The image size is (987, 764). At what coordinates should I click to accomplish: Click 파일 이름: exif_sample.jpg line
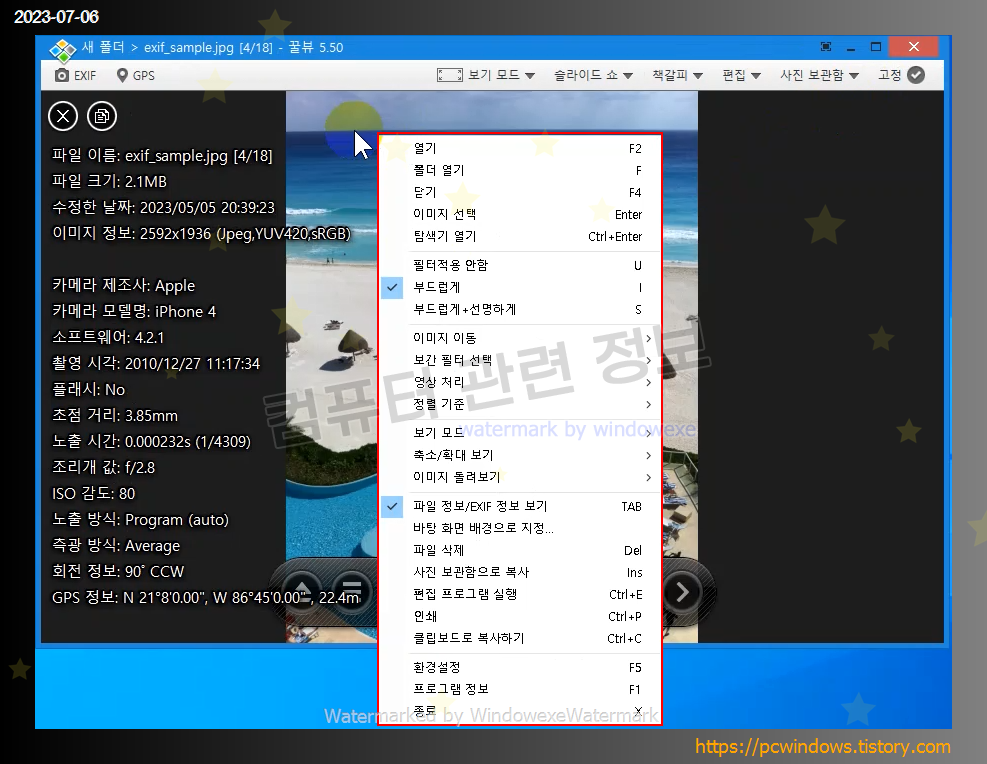click(162, 155)
